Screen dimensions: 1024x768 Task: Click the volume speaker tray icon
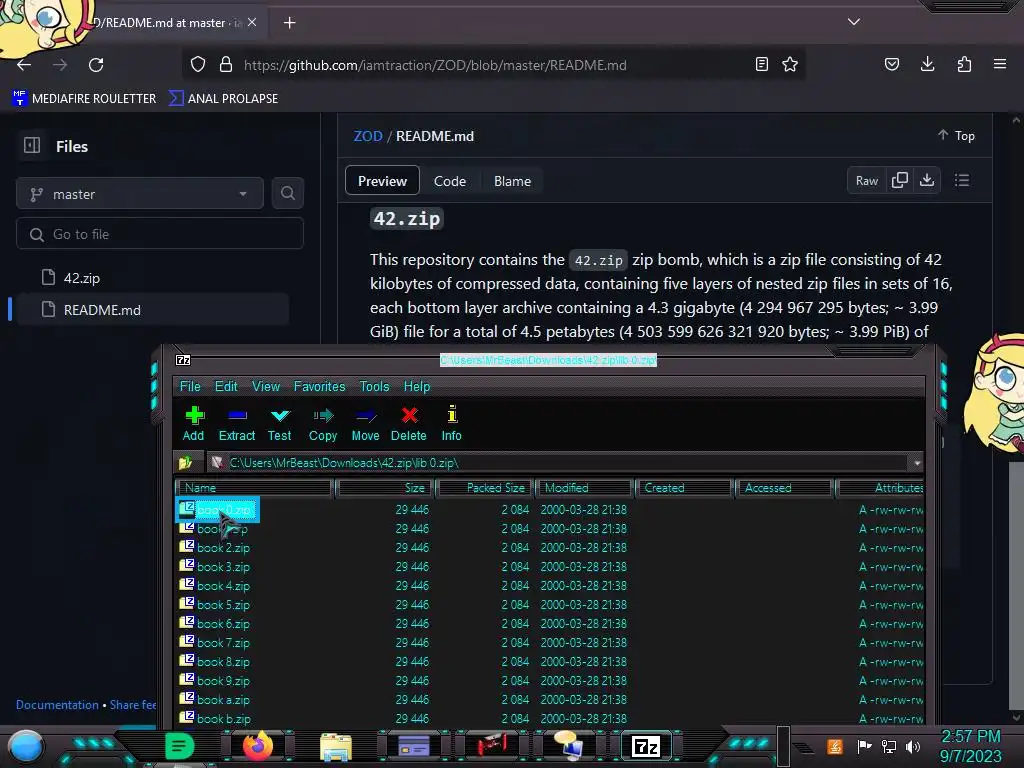coord(913,746)
